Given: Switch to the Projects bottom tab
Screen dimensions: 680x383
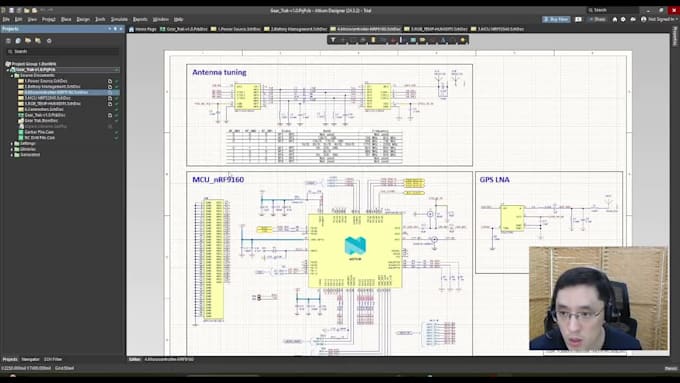Looking at the screenshot, I should tap(10, 359).
